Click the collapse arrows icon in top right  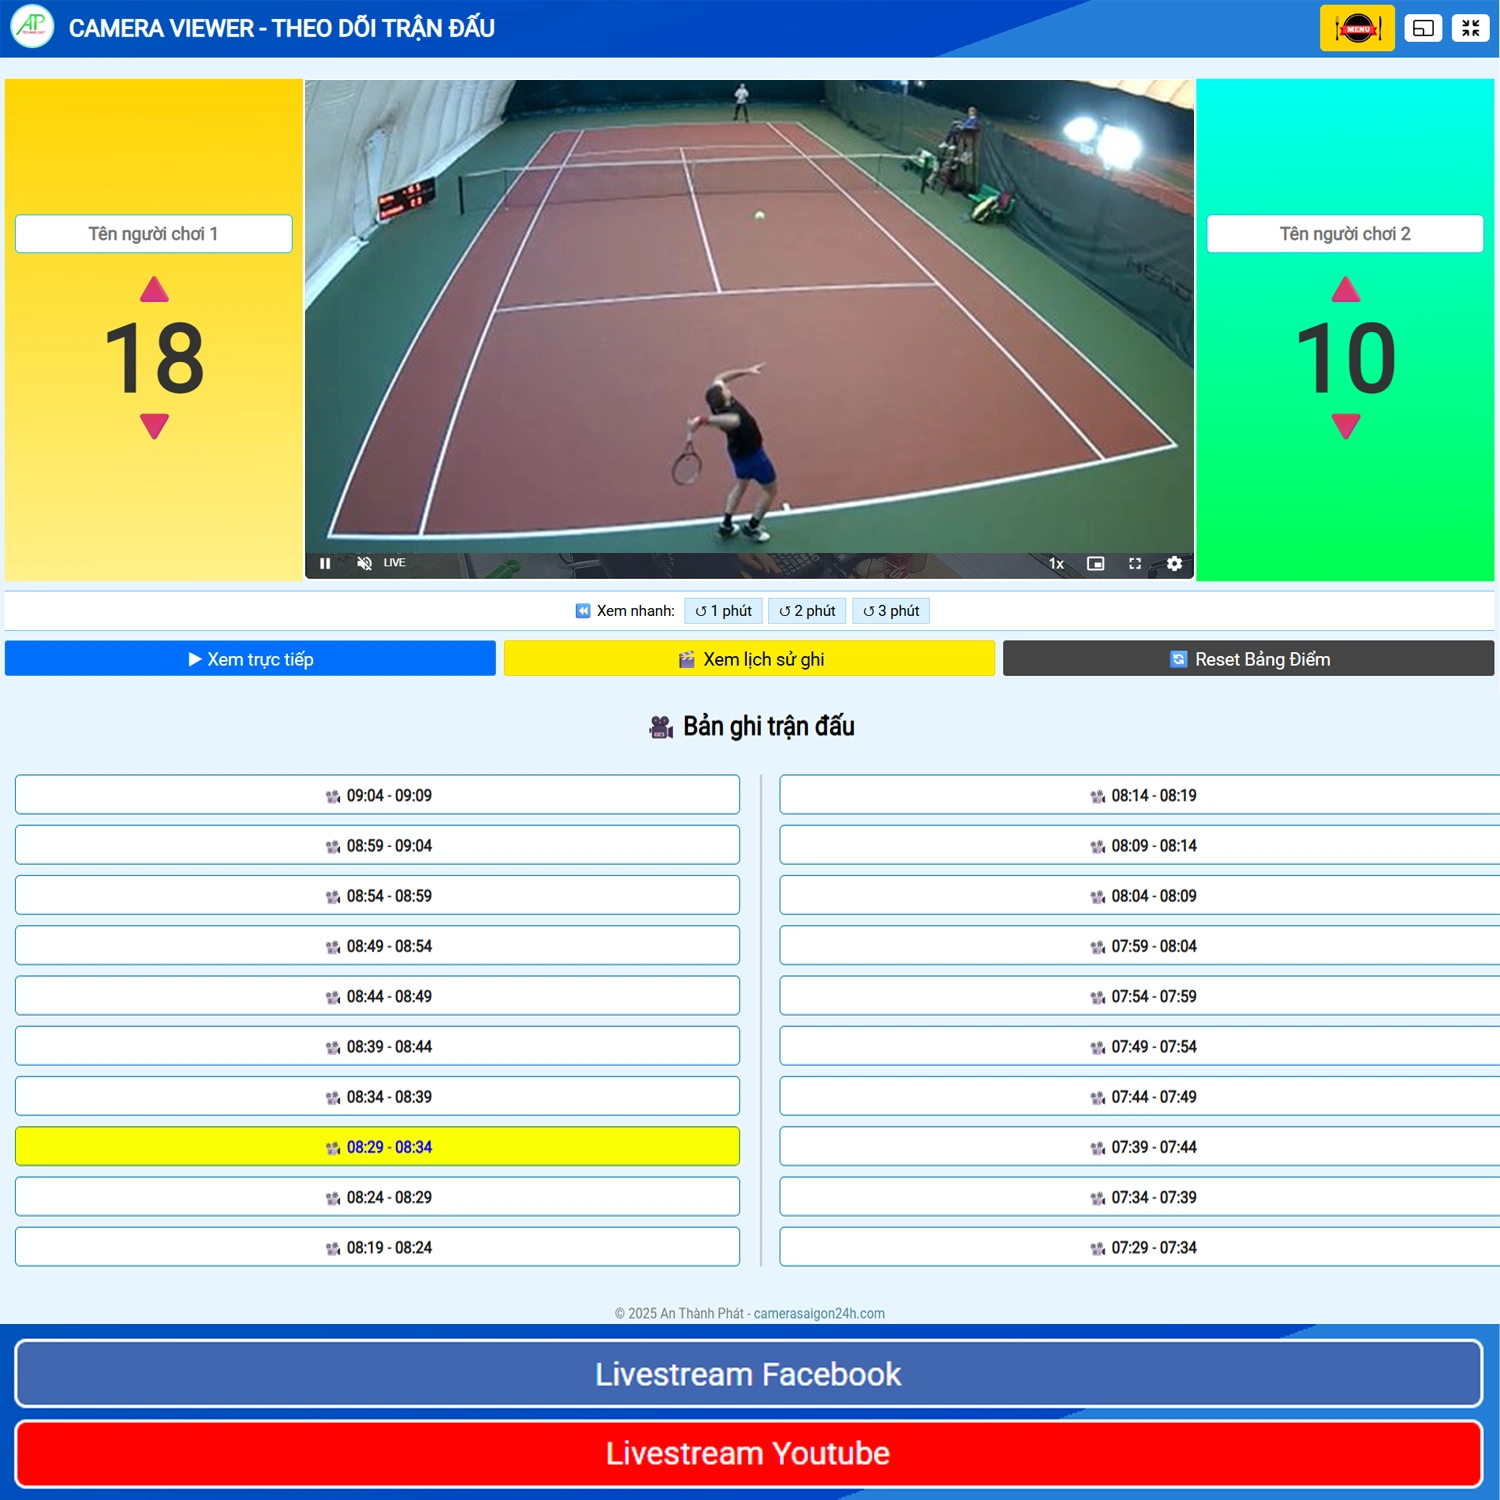tap(1471, 28)
